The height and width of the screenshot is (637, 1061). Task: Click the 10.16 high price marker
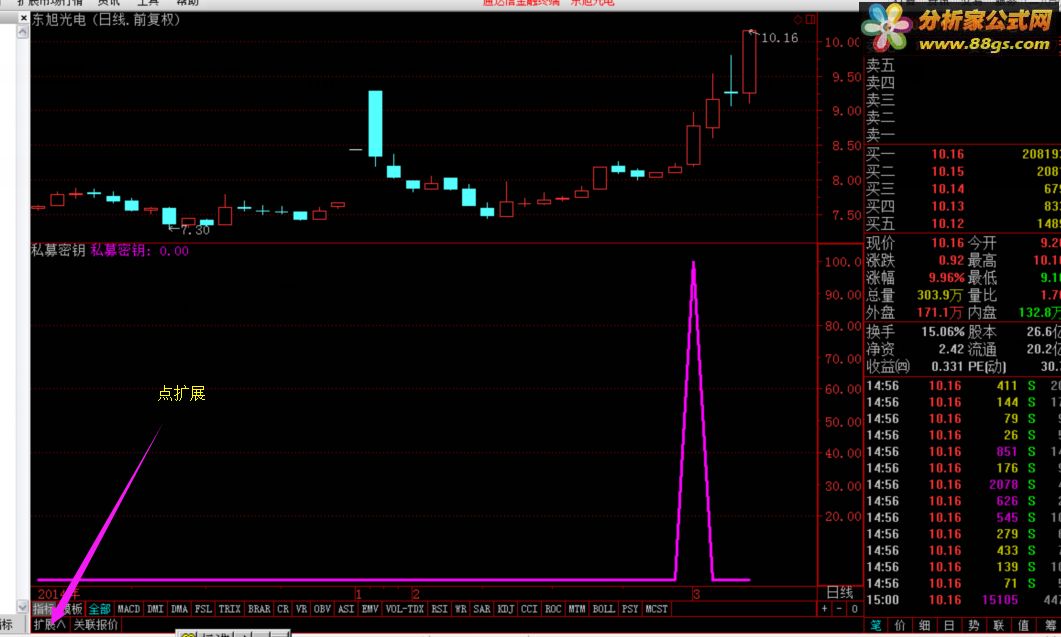coord(780,38)
